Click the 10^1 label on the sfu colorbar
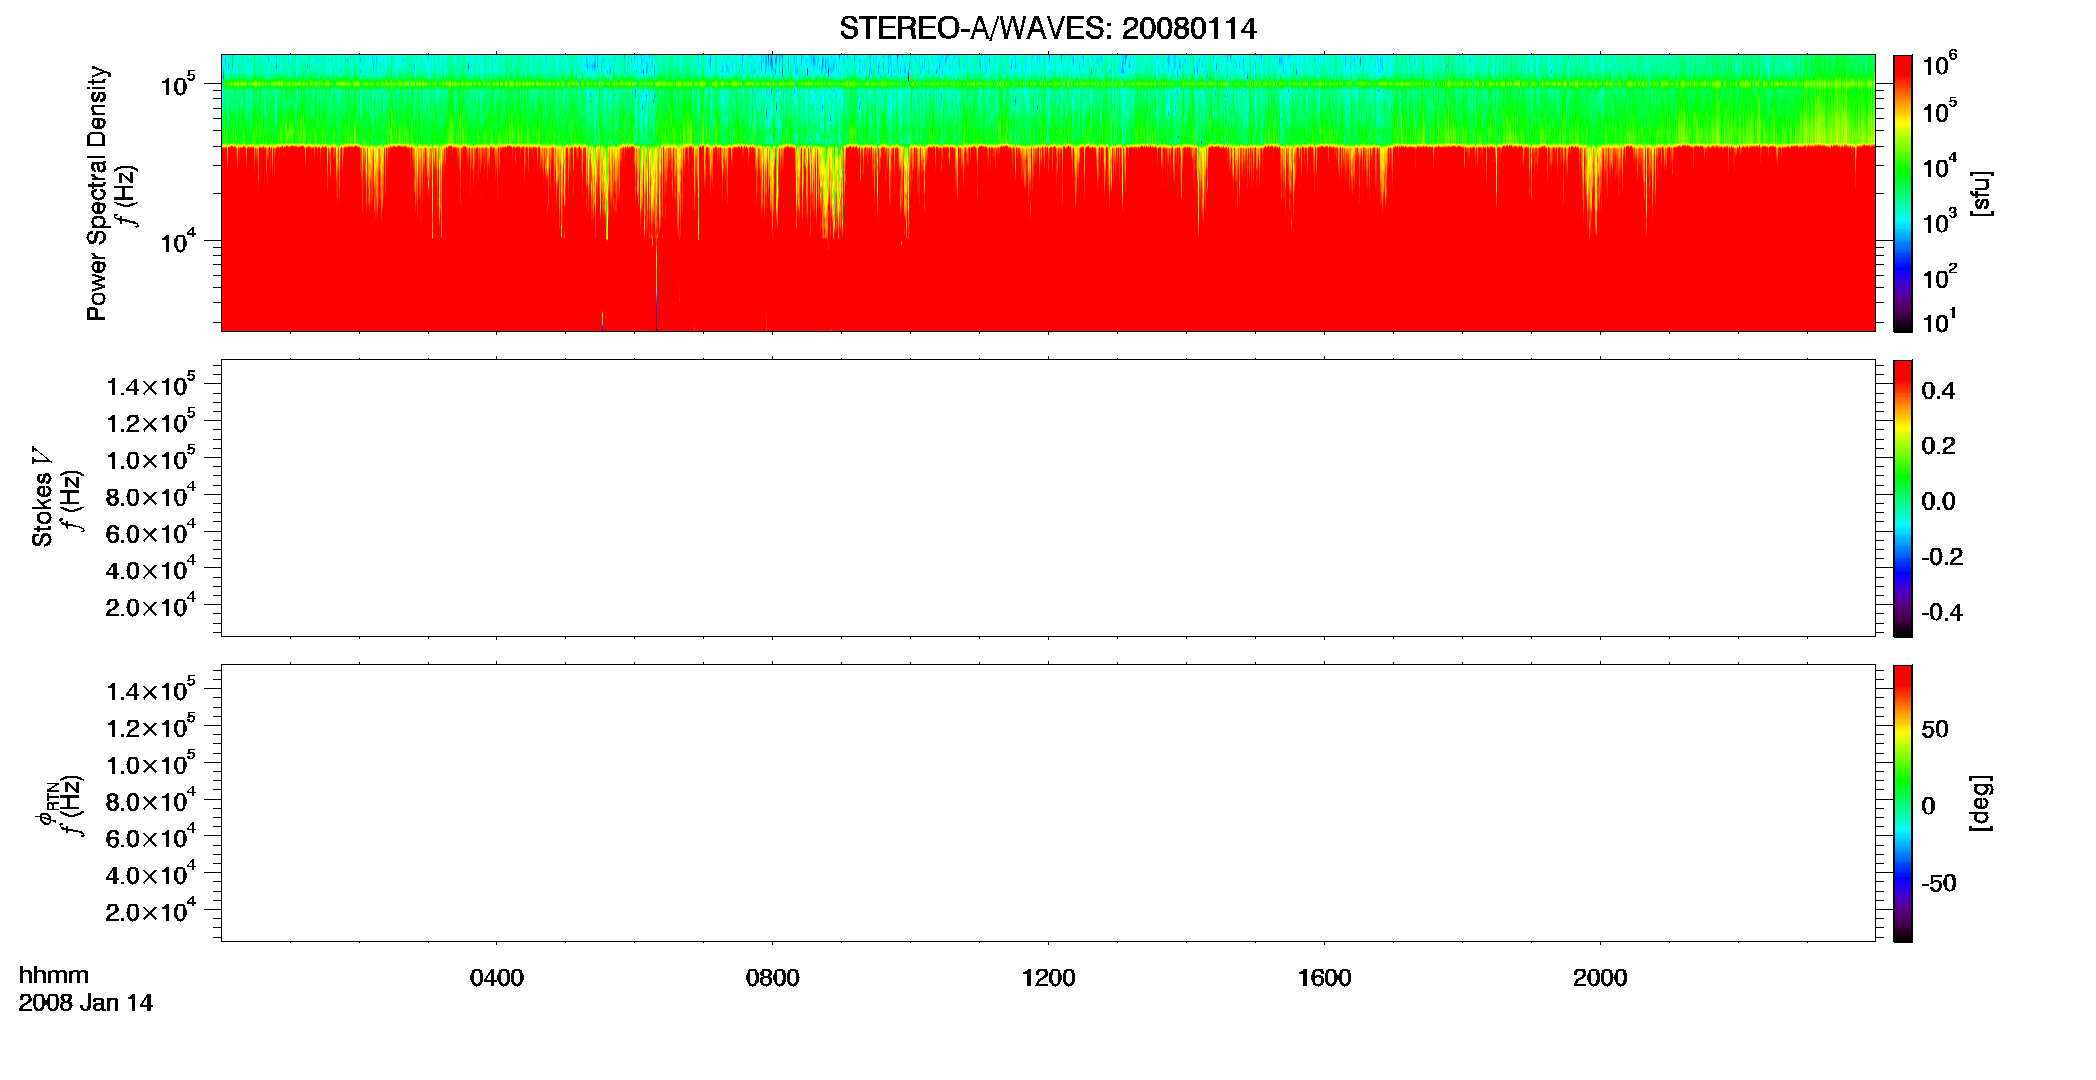The height and width of the screenshot is (1080, 2096). [x=1940, y=321]
